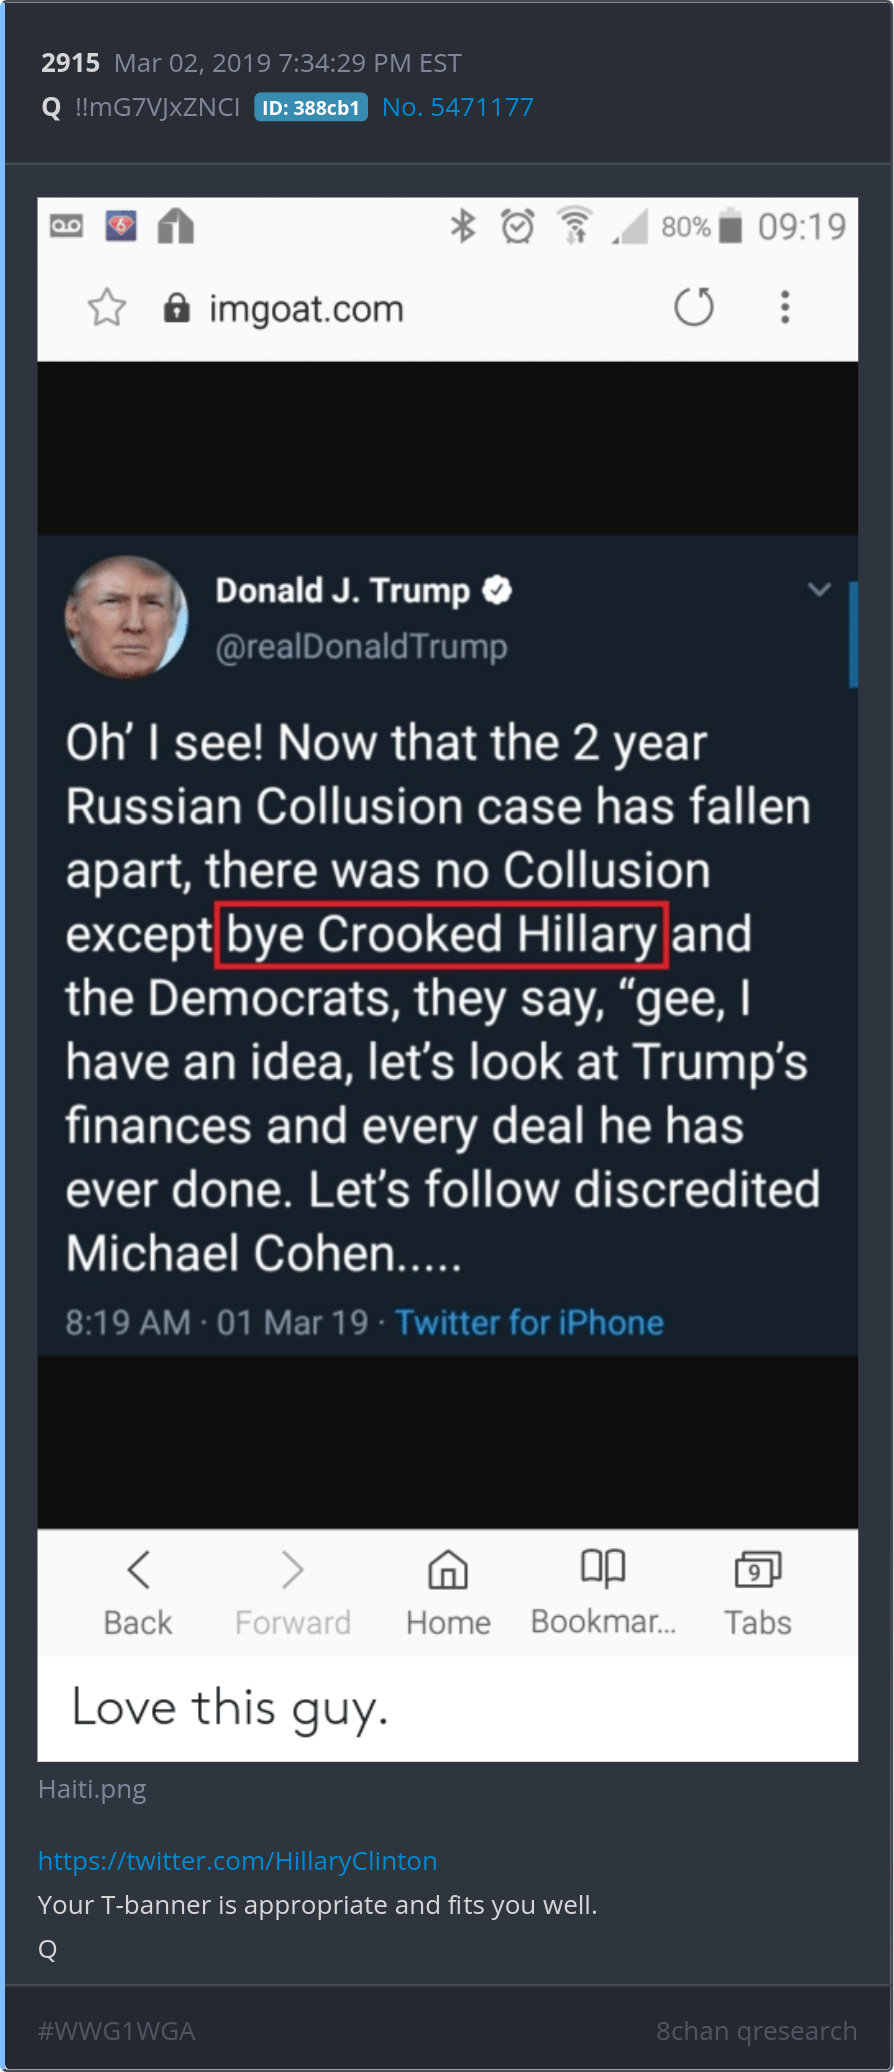Click Donald J. Trump profile avatar
The width and height of the screenshot is (894, 2072).
126,617
